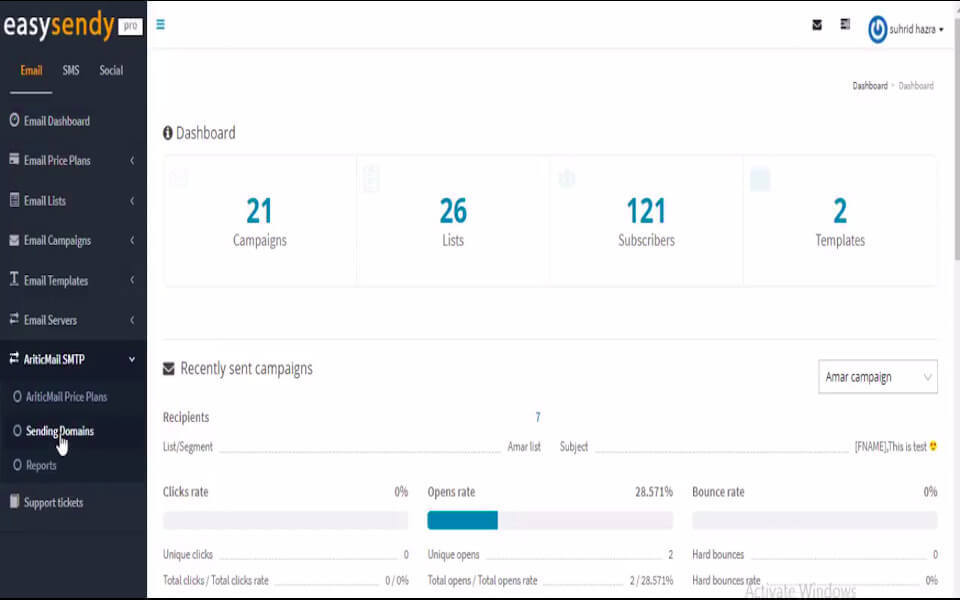Click the Hard bounces label
This screenshot has width=960, height=600.
[x=718, y=555]
